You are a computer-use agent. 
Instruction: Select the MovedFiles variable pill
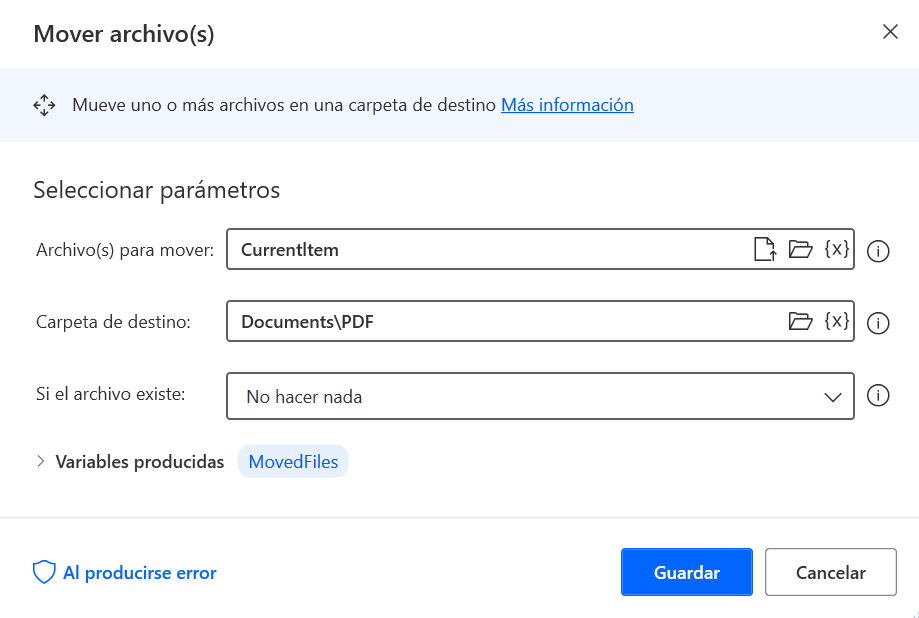coord(292,461)
